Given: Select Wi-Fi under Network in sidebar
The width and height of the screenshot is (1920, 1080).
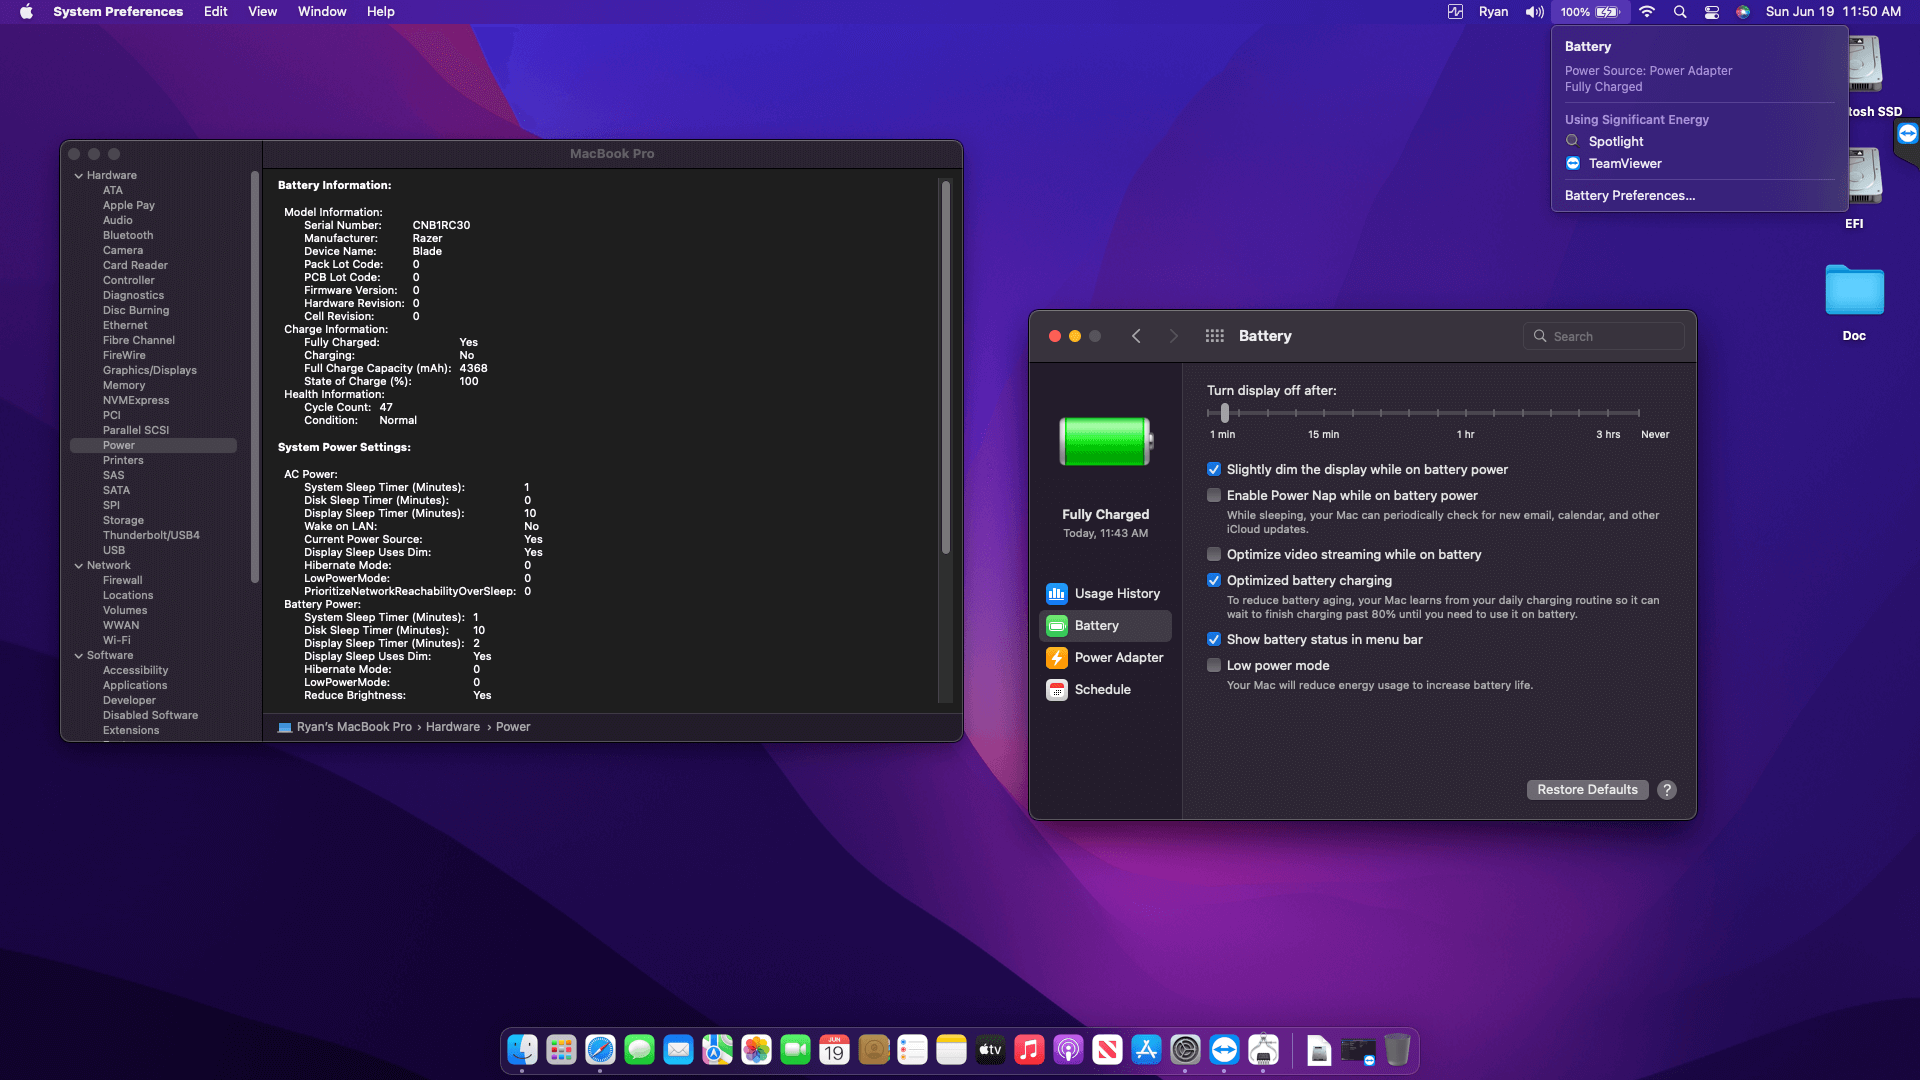Looking at the screenshot, I should (117, 641).
